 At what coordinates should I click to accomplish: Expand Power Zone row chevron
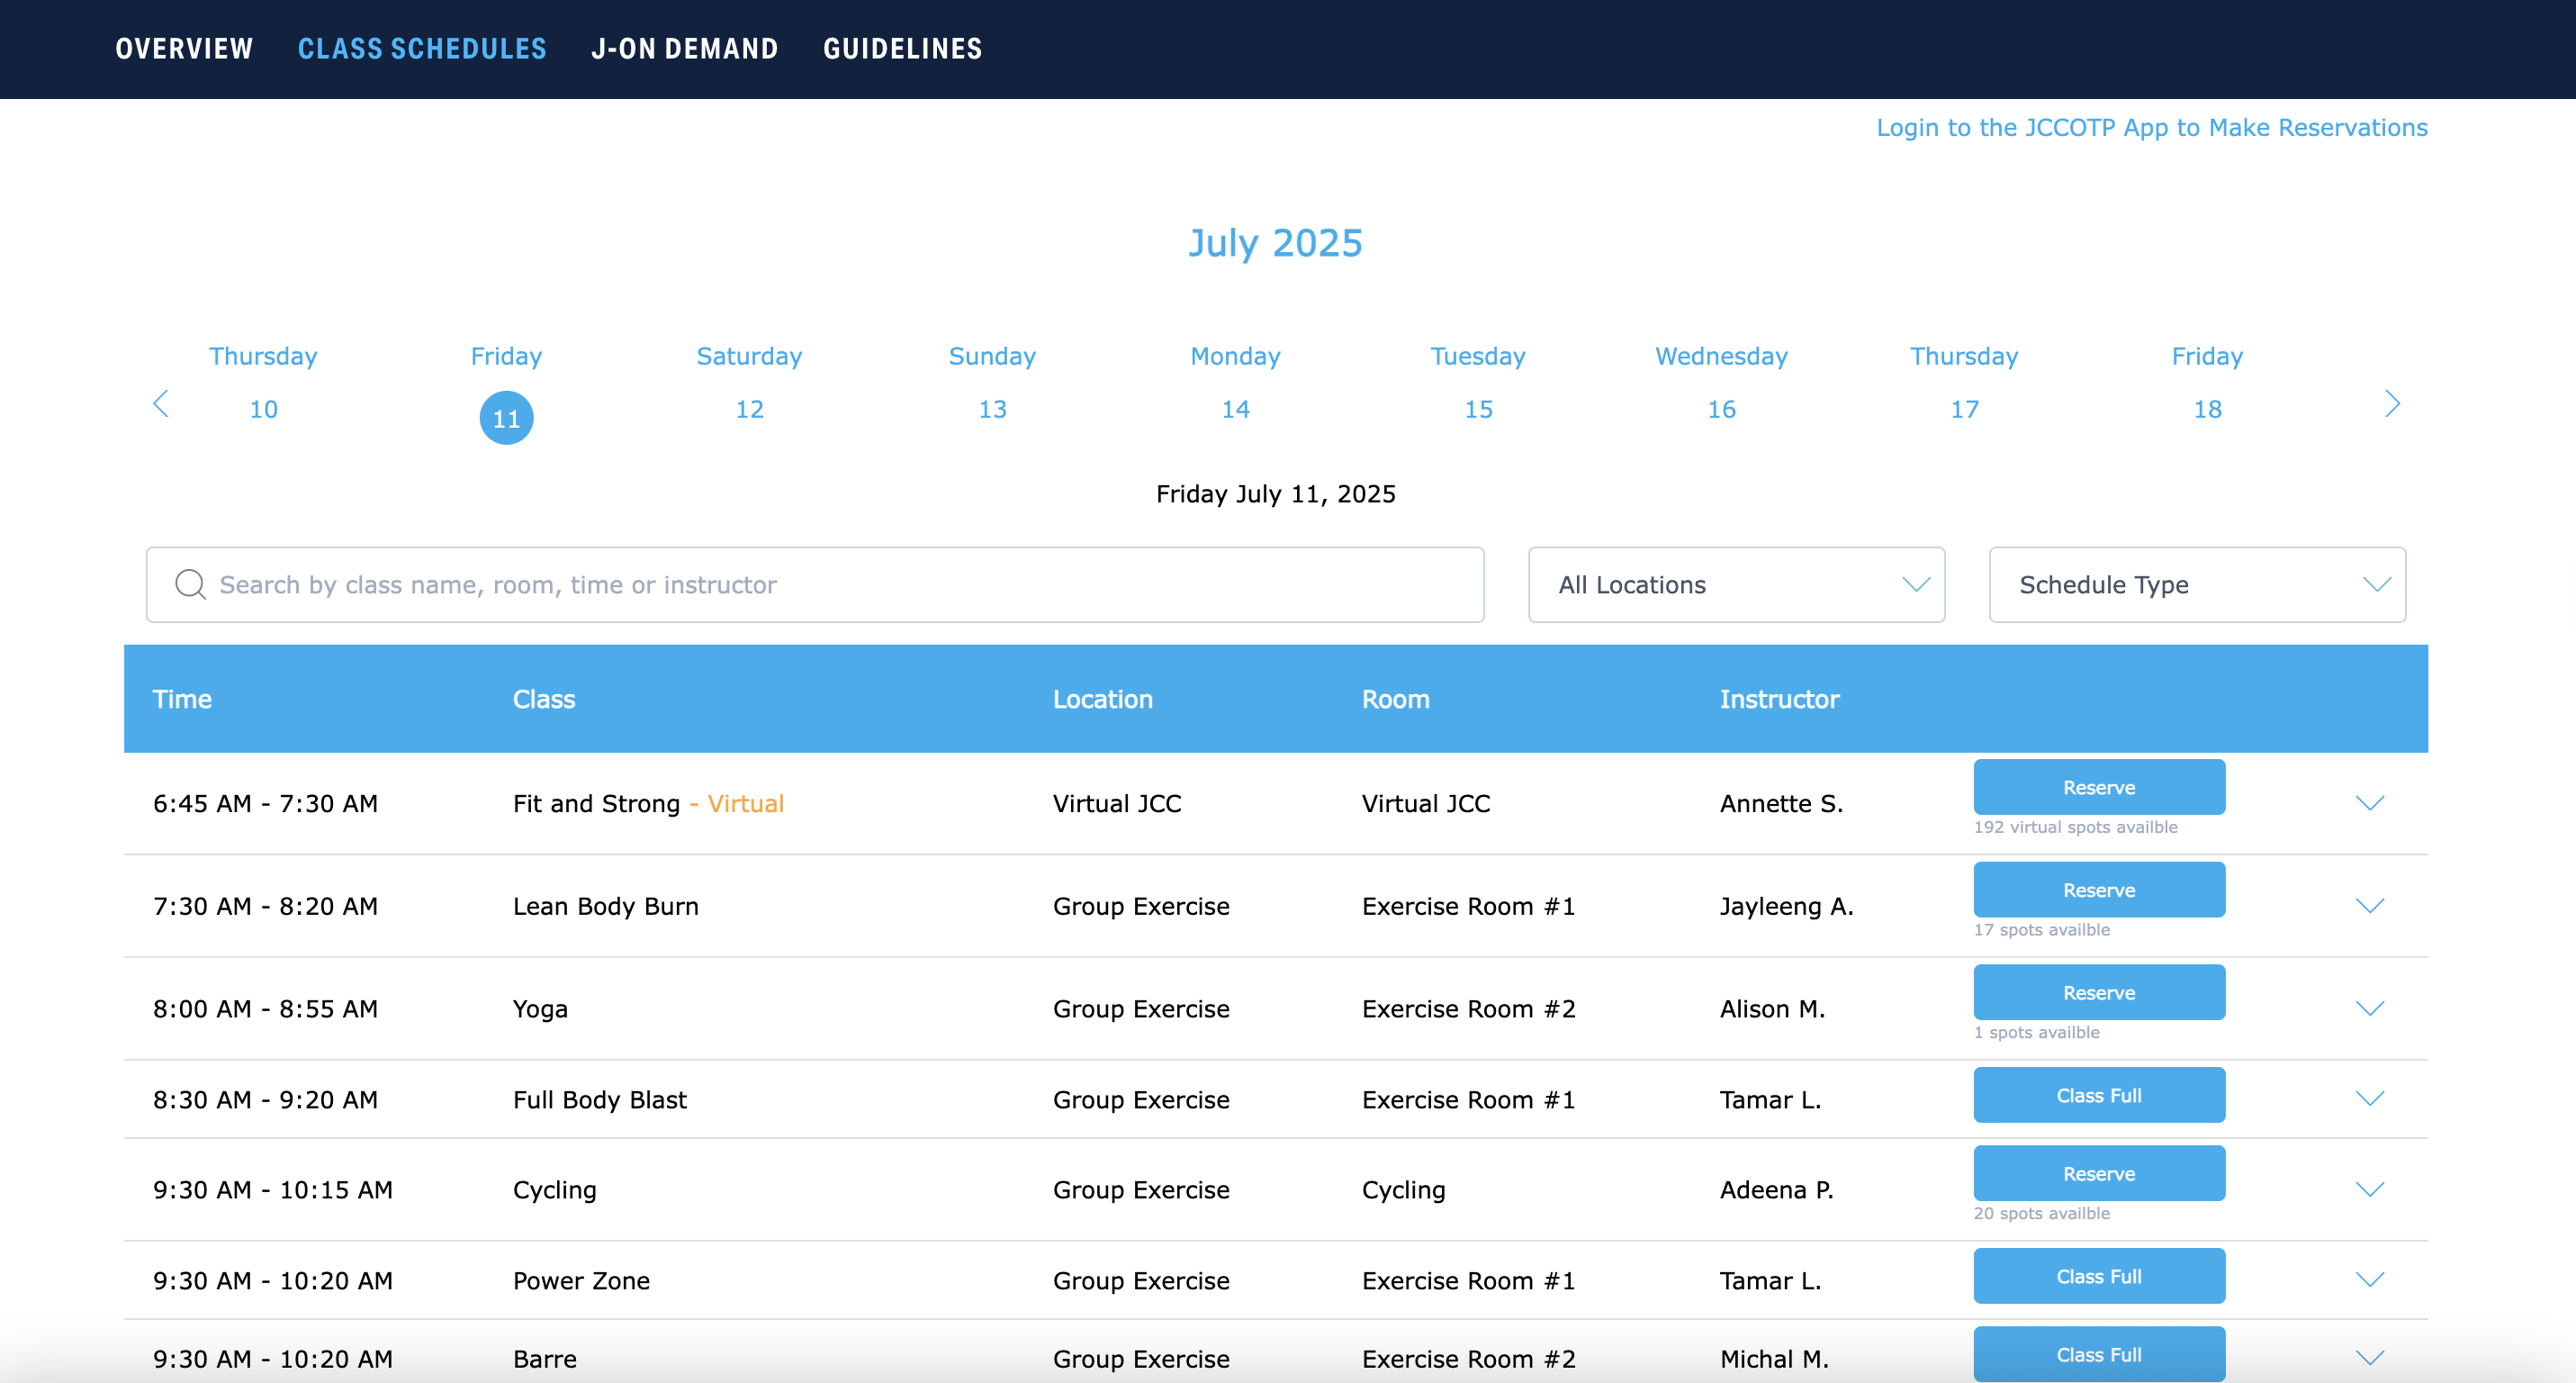(x=2369, y=1279)
